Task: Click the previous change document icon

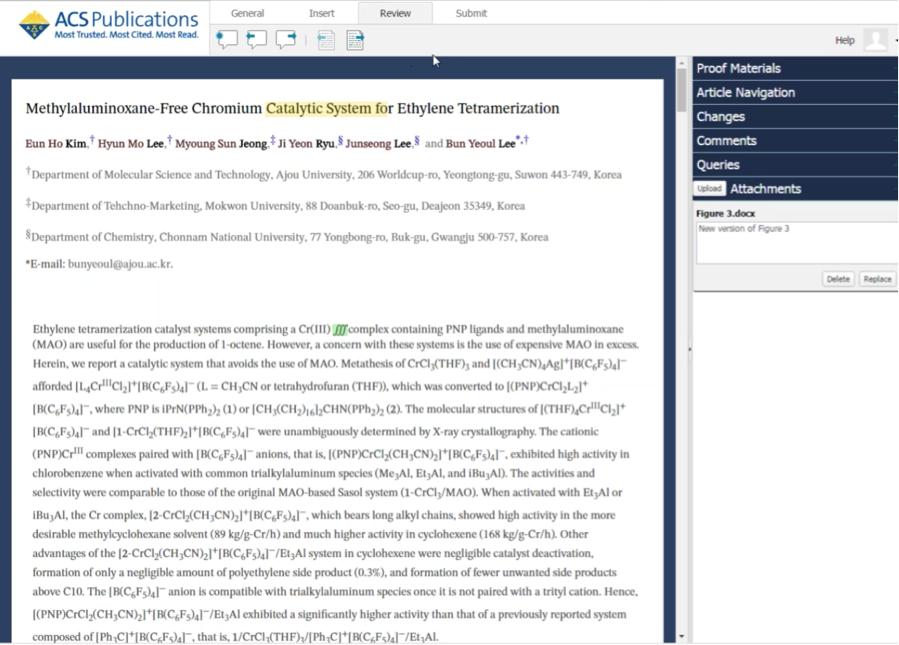Action: [x=326, y=40]
